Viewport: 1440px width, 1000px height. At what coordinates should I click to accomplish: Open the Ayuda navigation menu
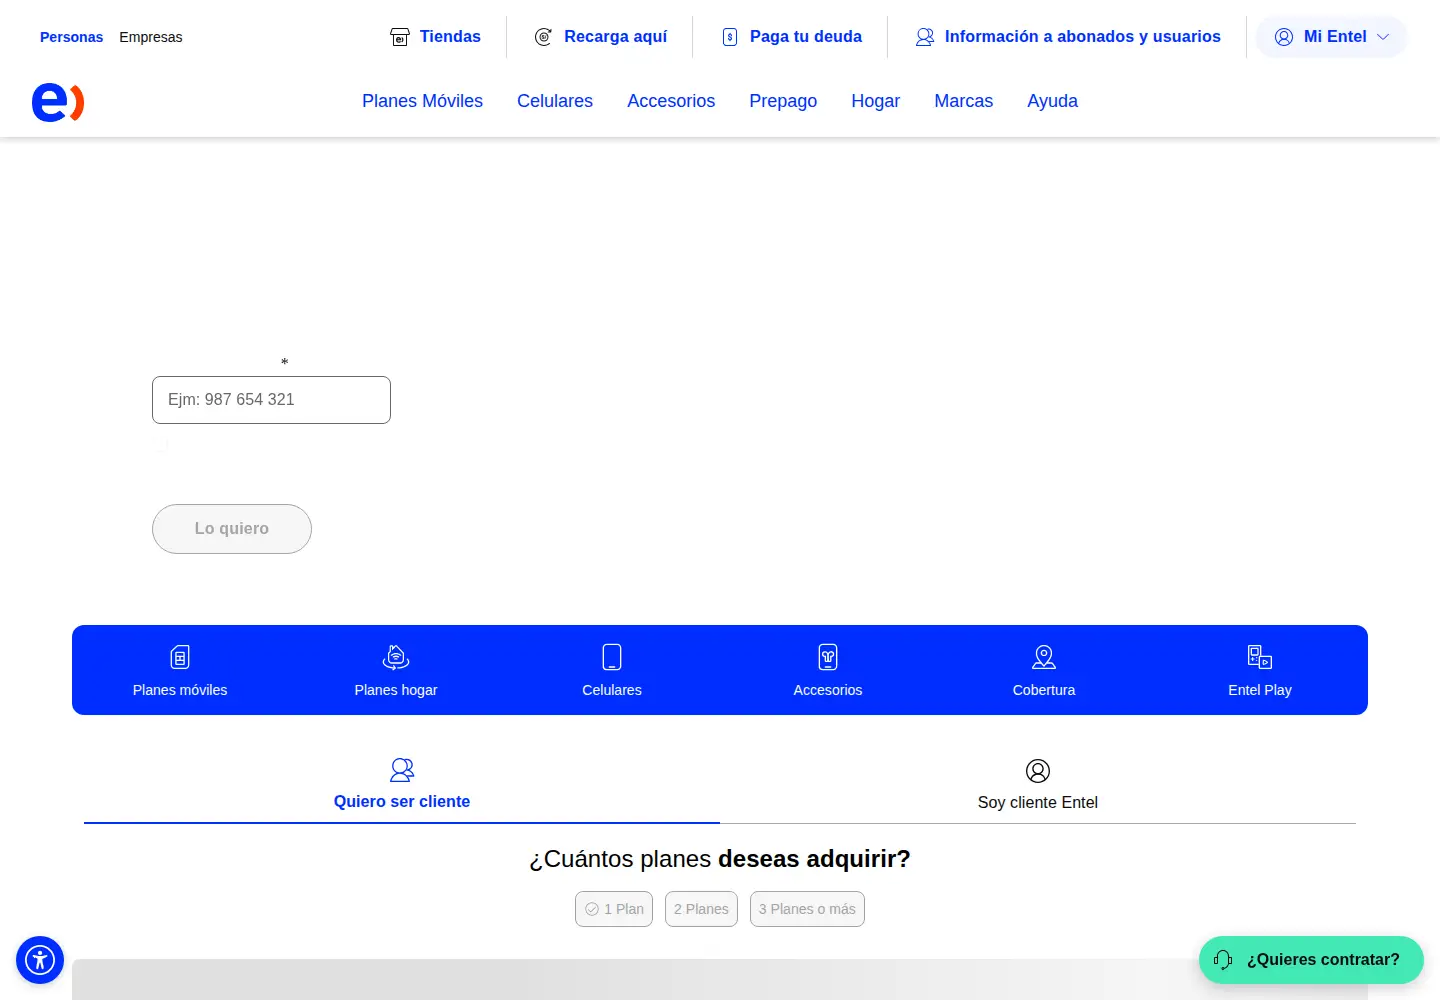coord(1052,101)
